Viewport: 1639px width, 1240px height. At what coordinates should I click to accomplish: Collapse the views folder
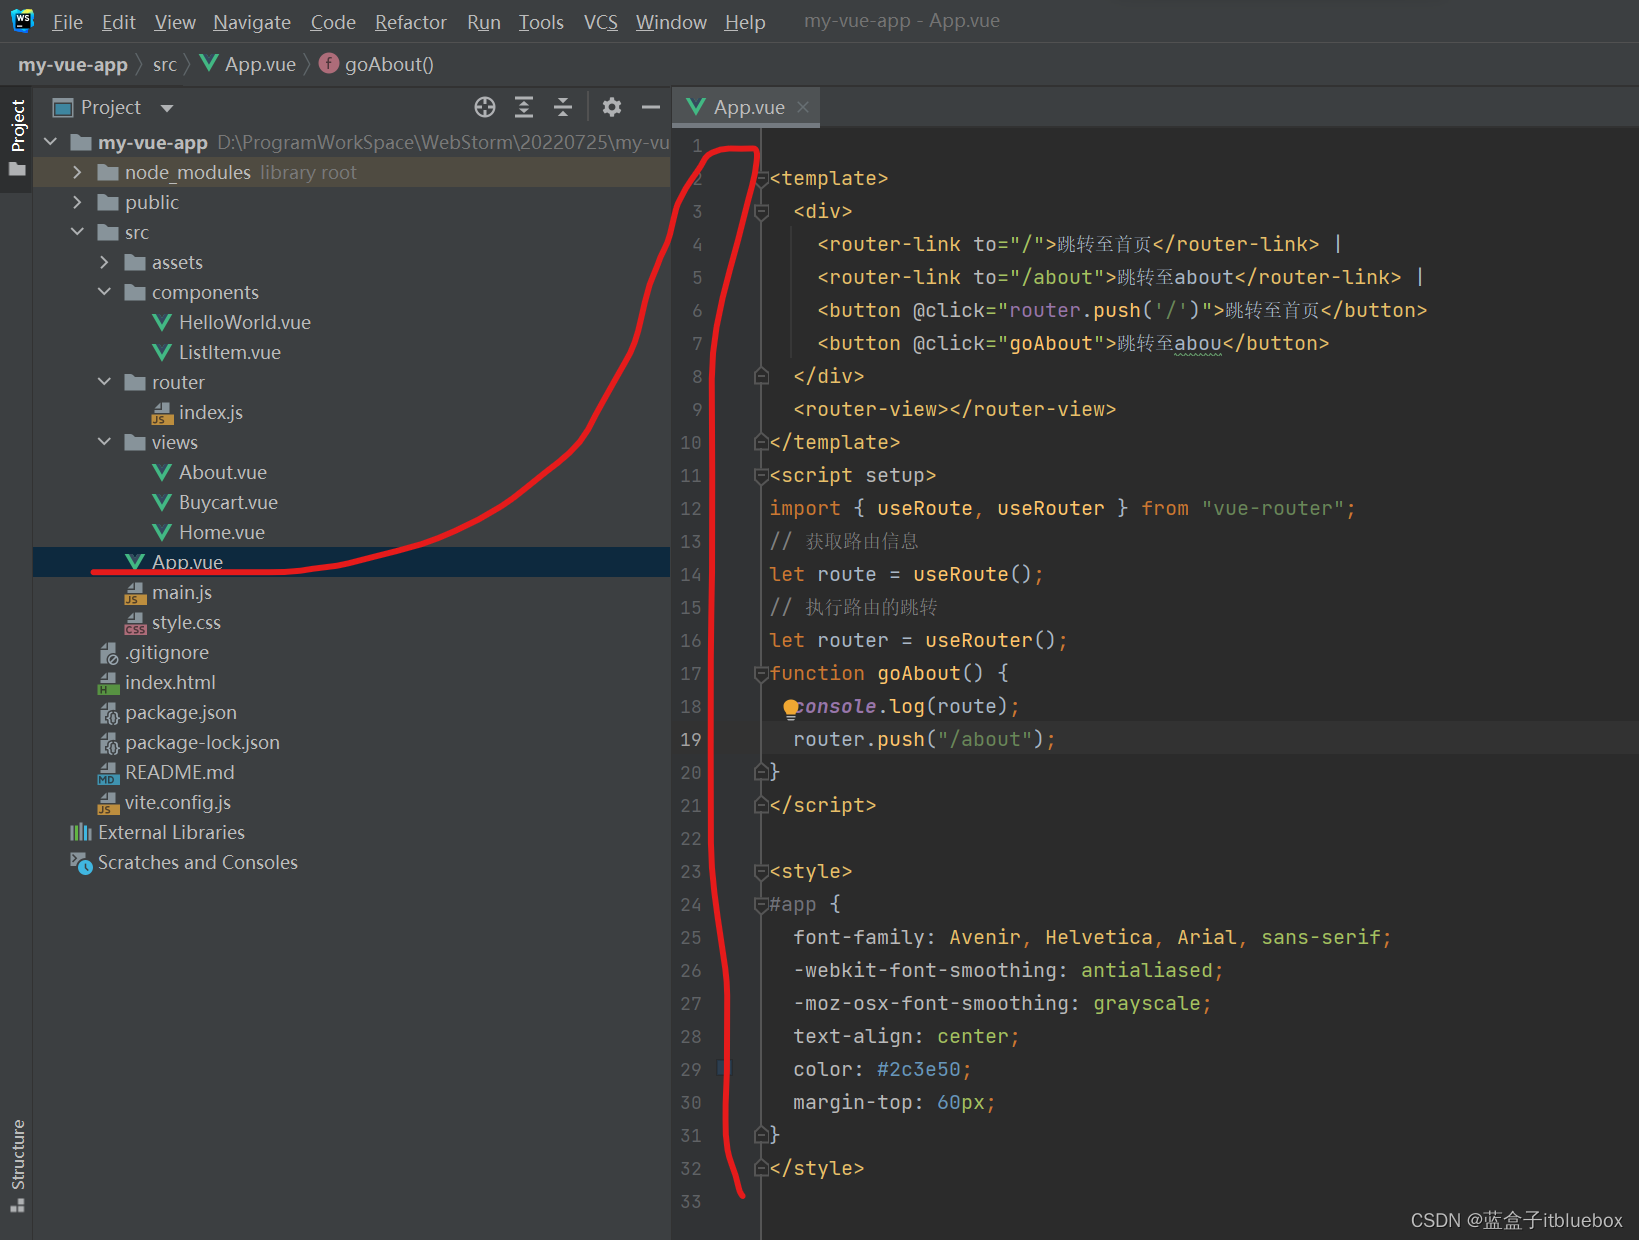[105, 442]
